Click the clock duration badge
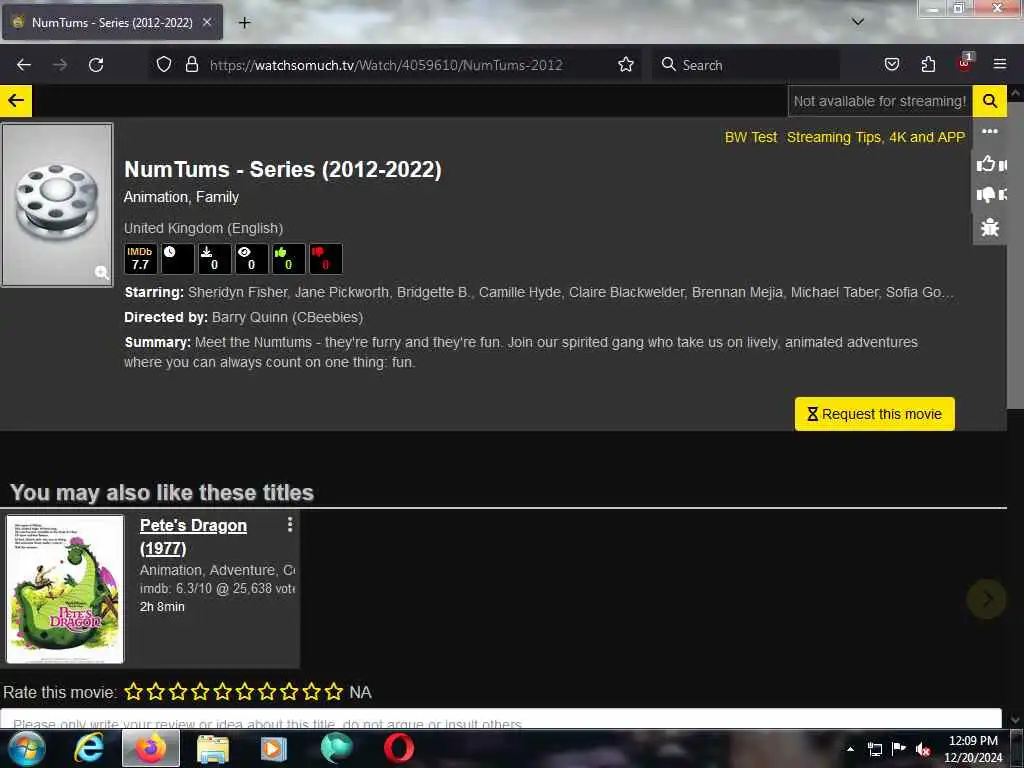The image size is (1024, 768). pyautogui.click(x=178, y=259)
